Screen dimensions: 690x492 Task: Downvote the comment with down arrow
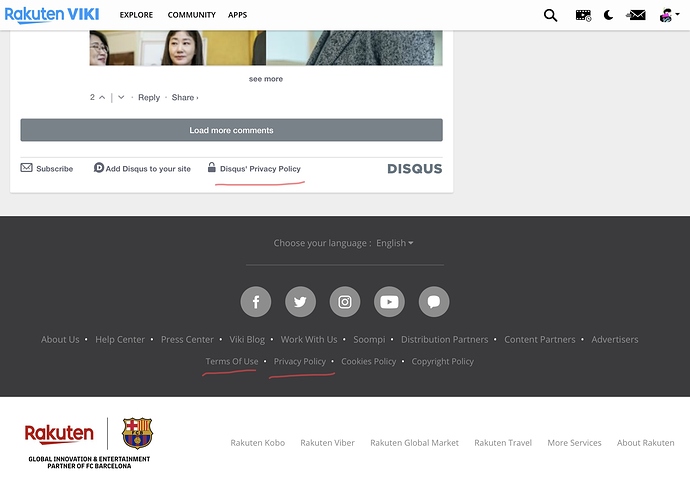pos(121,97)
